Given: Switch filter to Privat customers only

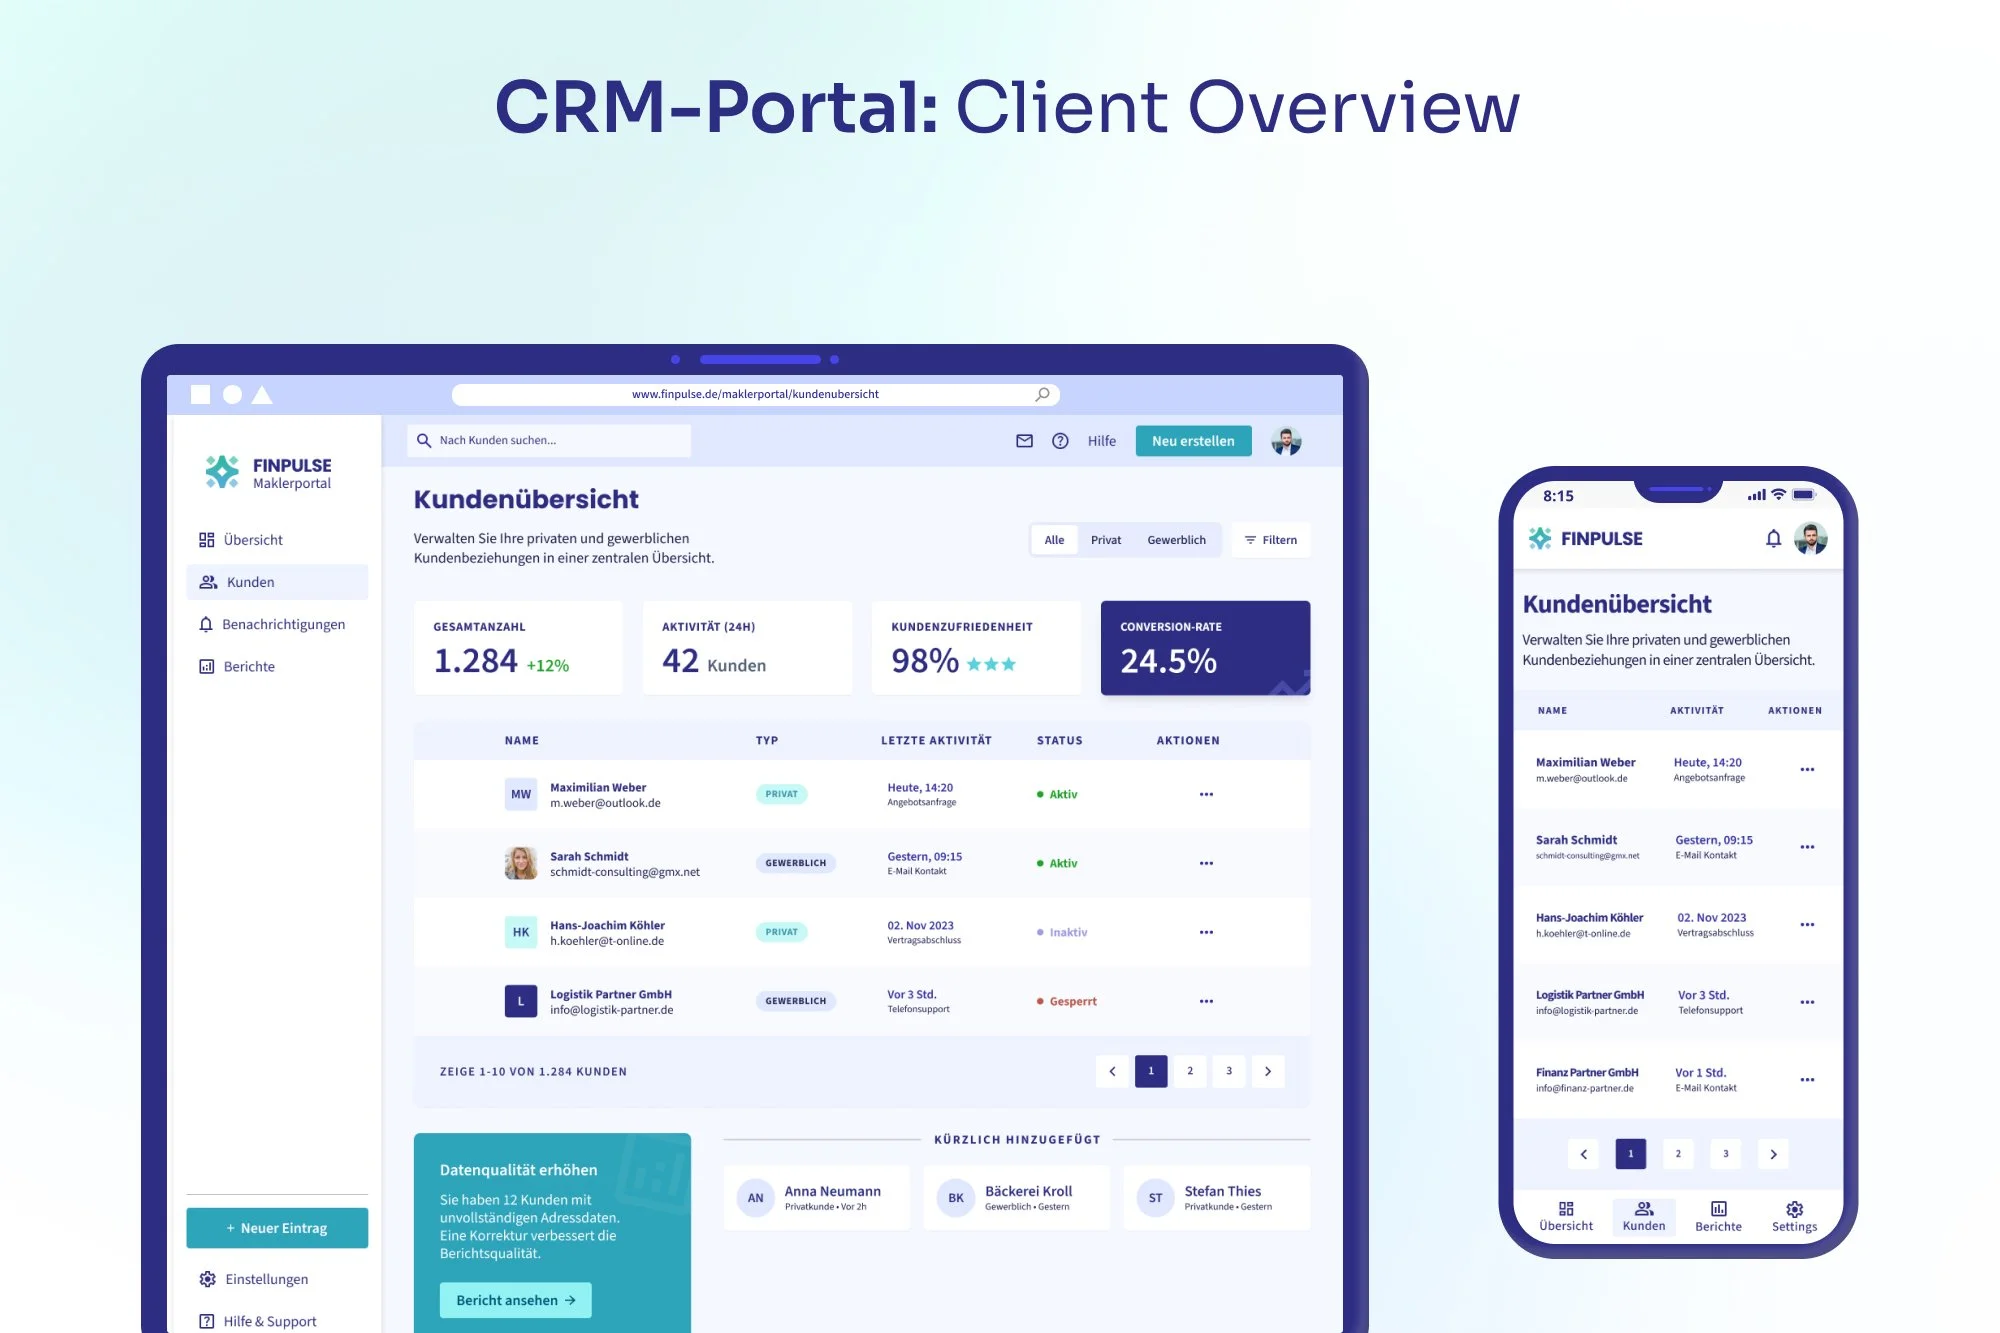Looking at the screenshot, I should pyautogui.click(x=1106, y=539).
